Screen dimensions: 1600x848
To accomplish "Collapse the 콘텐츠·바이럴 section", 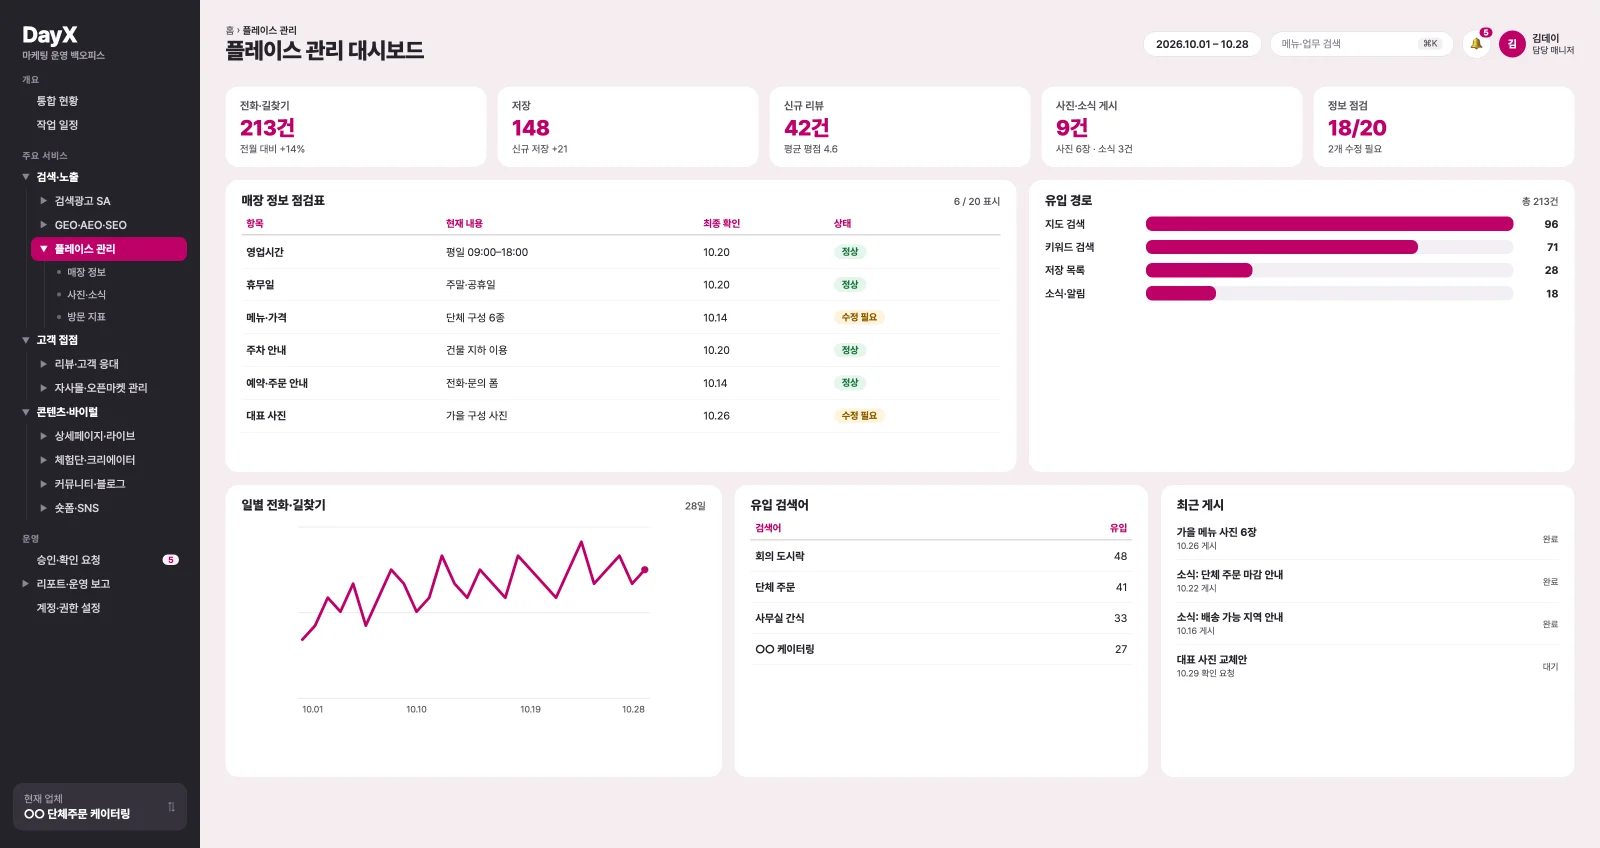I will (x=26, y=412).
